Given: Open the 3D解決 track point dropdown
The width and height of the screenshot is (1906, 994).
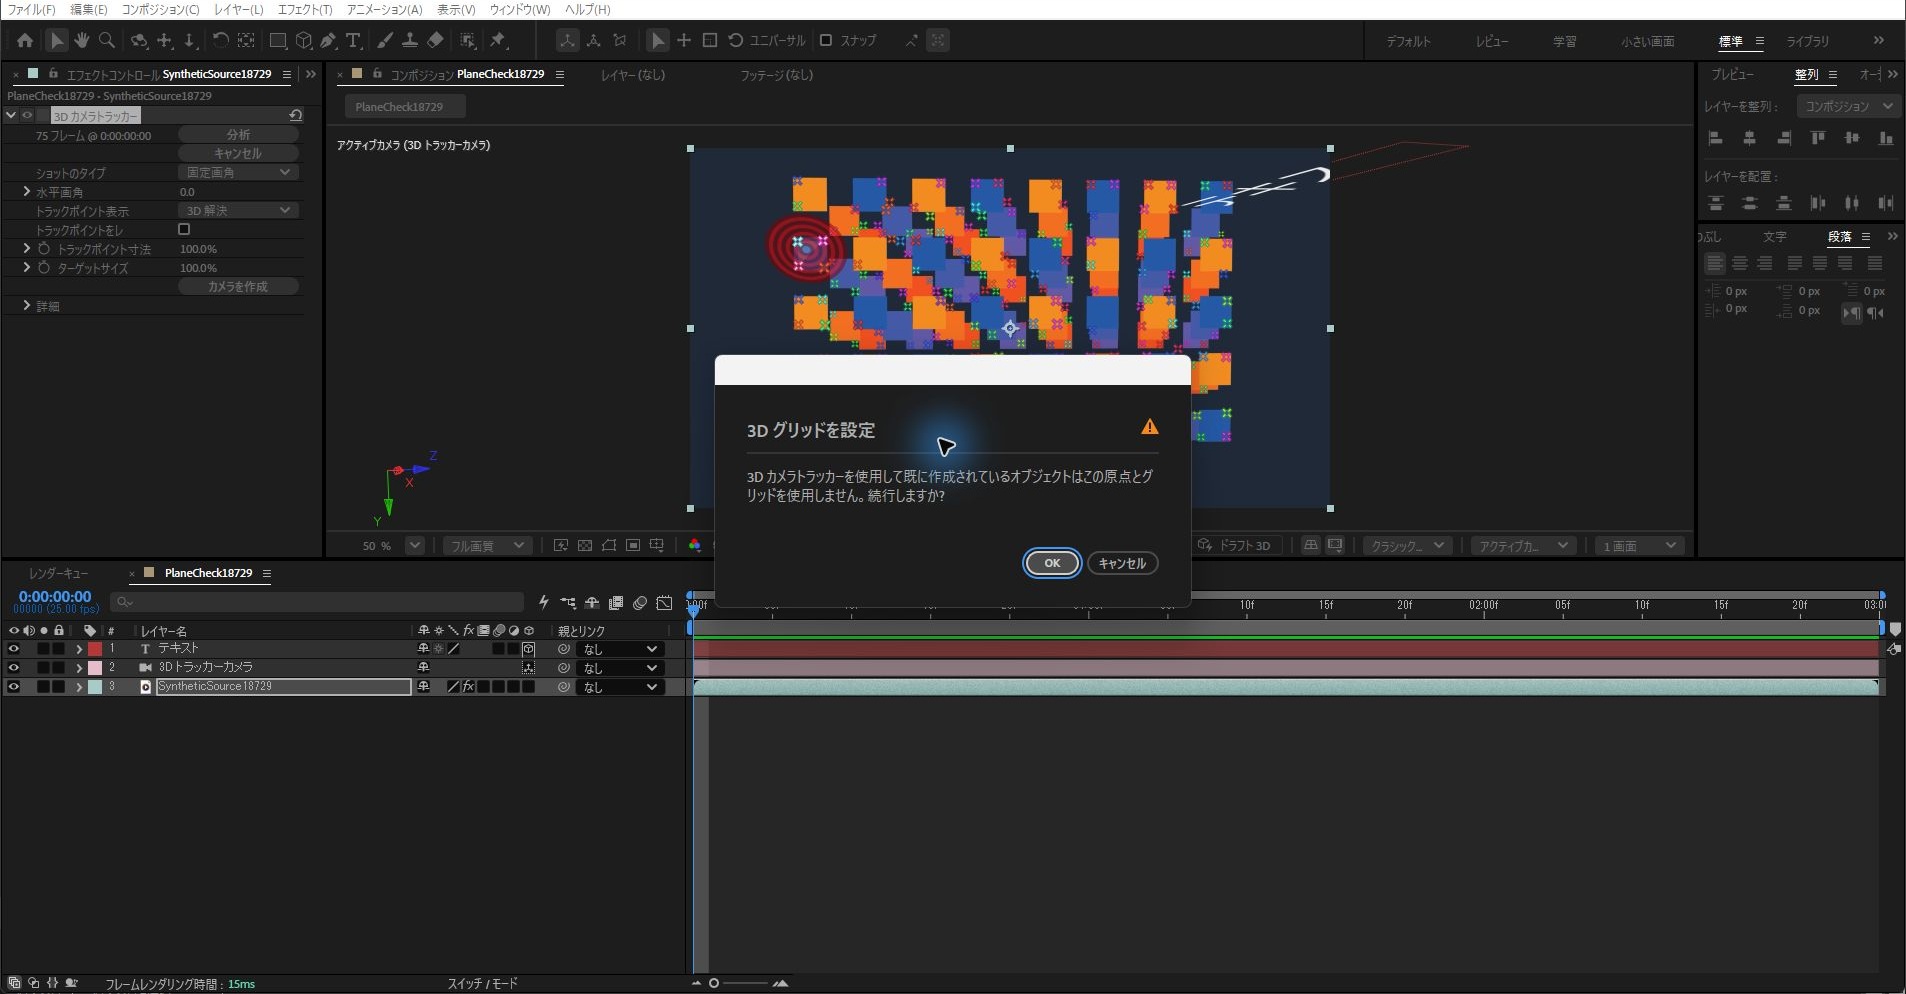Looking at the screenshot, I should coord(239,210).
